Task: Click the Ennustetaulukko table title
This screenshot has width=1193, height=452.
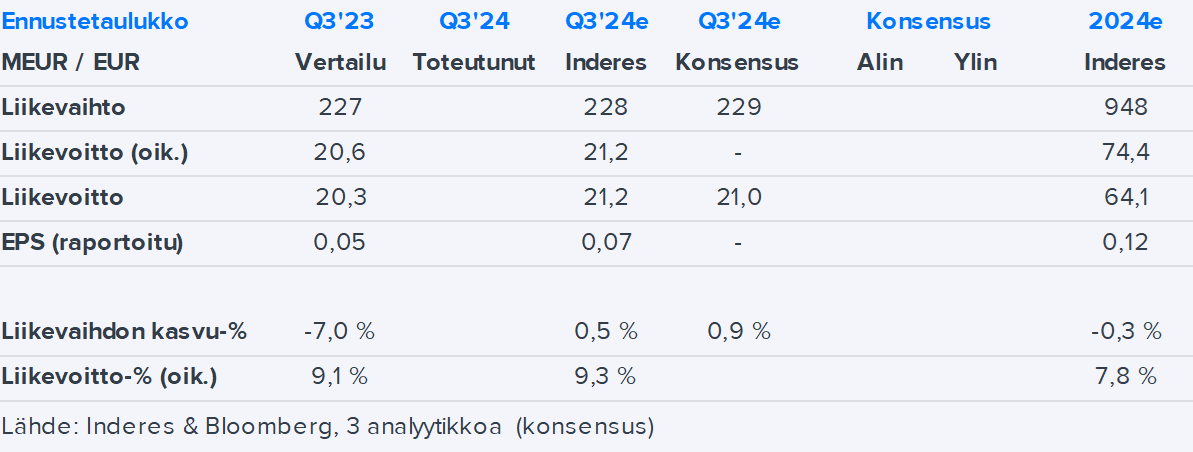Action: 95,21
